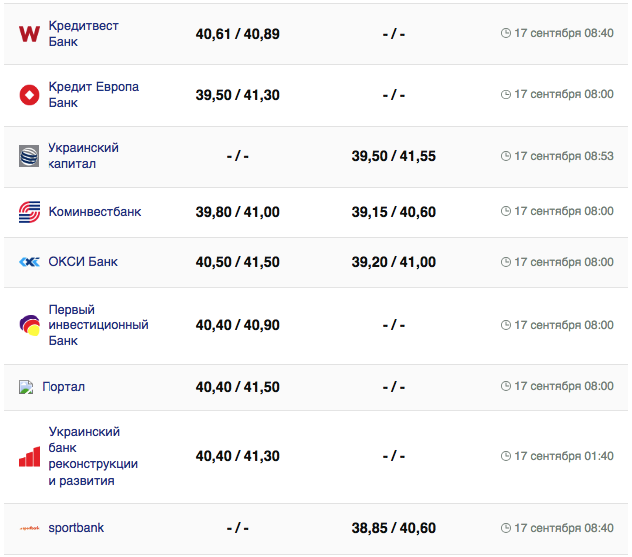Click the ОКСИ Банк blue logo
Image resolution: width=632 pixels, height=557 pixels.
pyautogui.click(x=29, y=262)
